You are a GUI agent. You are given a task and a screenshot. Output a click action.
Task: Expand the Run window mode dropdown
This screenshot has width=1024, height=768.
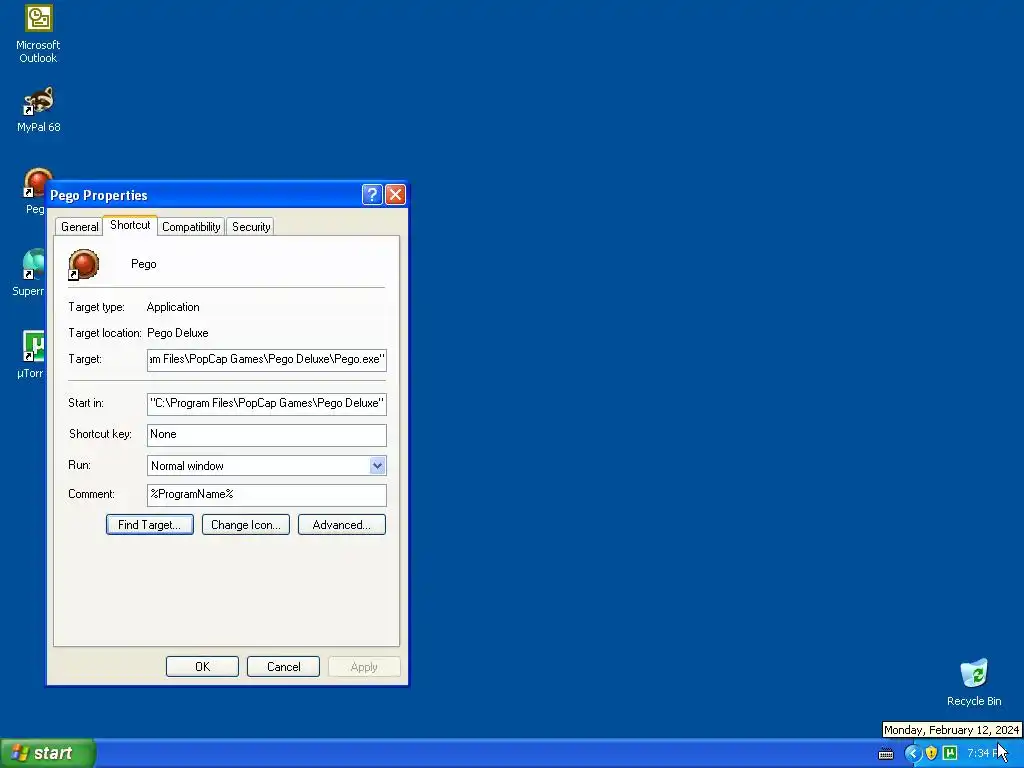[377, 466]
